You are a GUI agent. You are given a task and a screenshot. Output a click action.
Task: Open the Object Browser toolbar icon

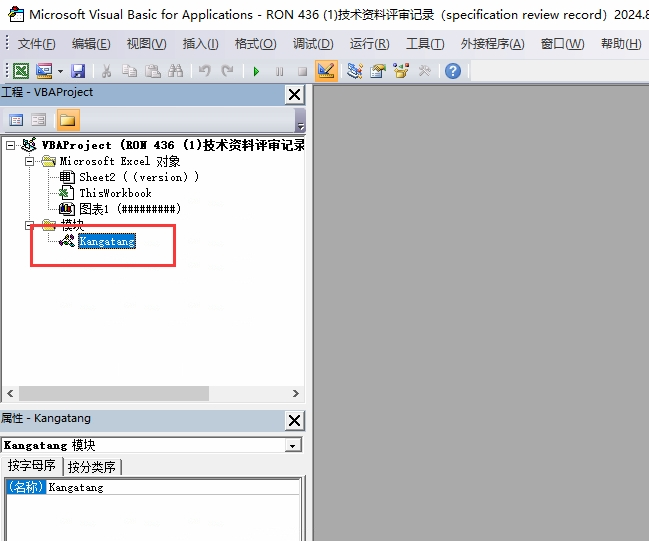tap(401, 71)
